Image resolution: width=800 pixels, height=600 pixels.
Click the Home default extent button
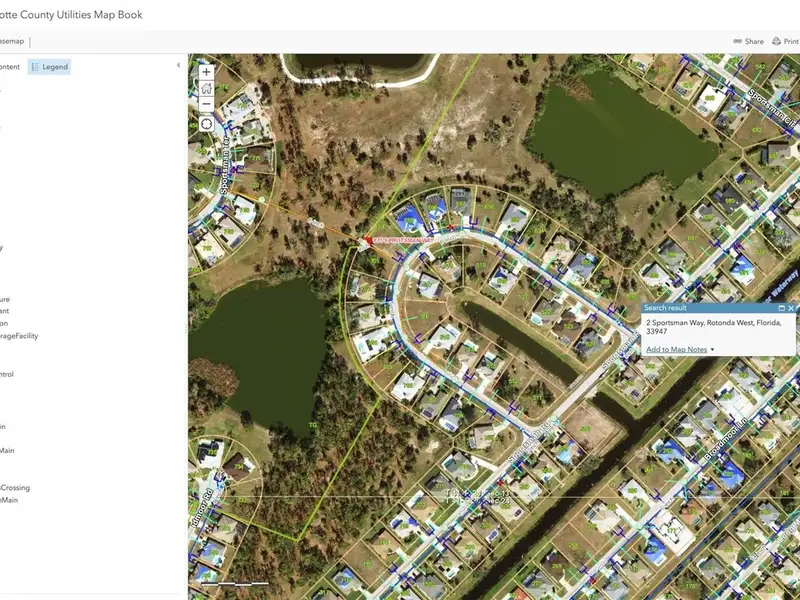coord(206,88)
